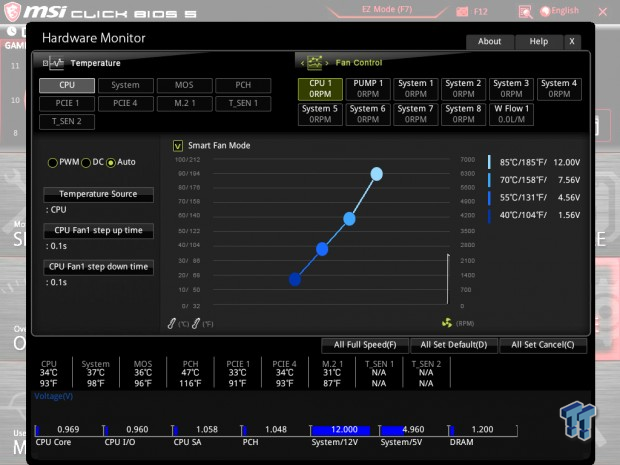This screenshot has width=620, height=465.
Task: Open CPU Fan1 step up time
Action: [x=98, y=231]
